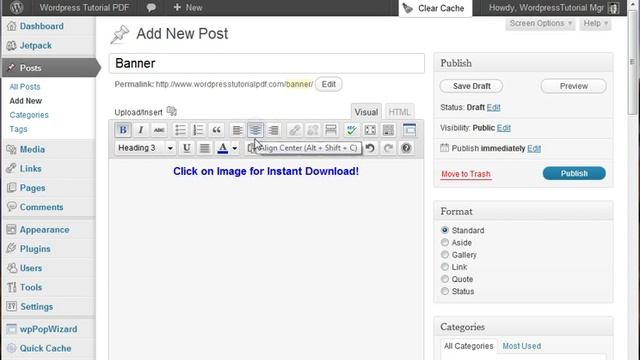Toggle bold formatting in the editor toolbar
The width and height of the screenshot is (640, 360).
pos(123,130)
